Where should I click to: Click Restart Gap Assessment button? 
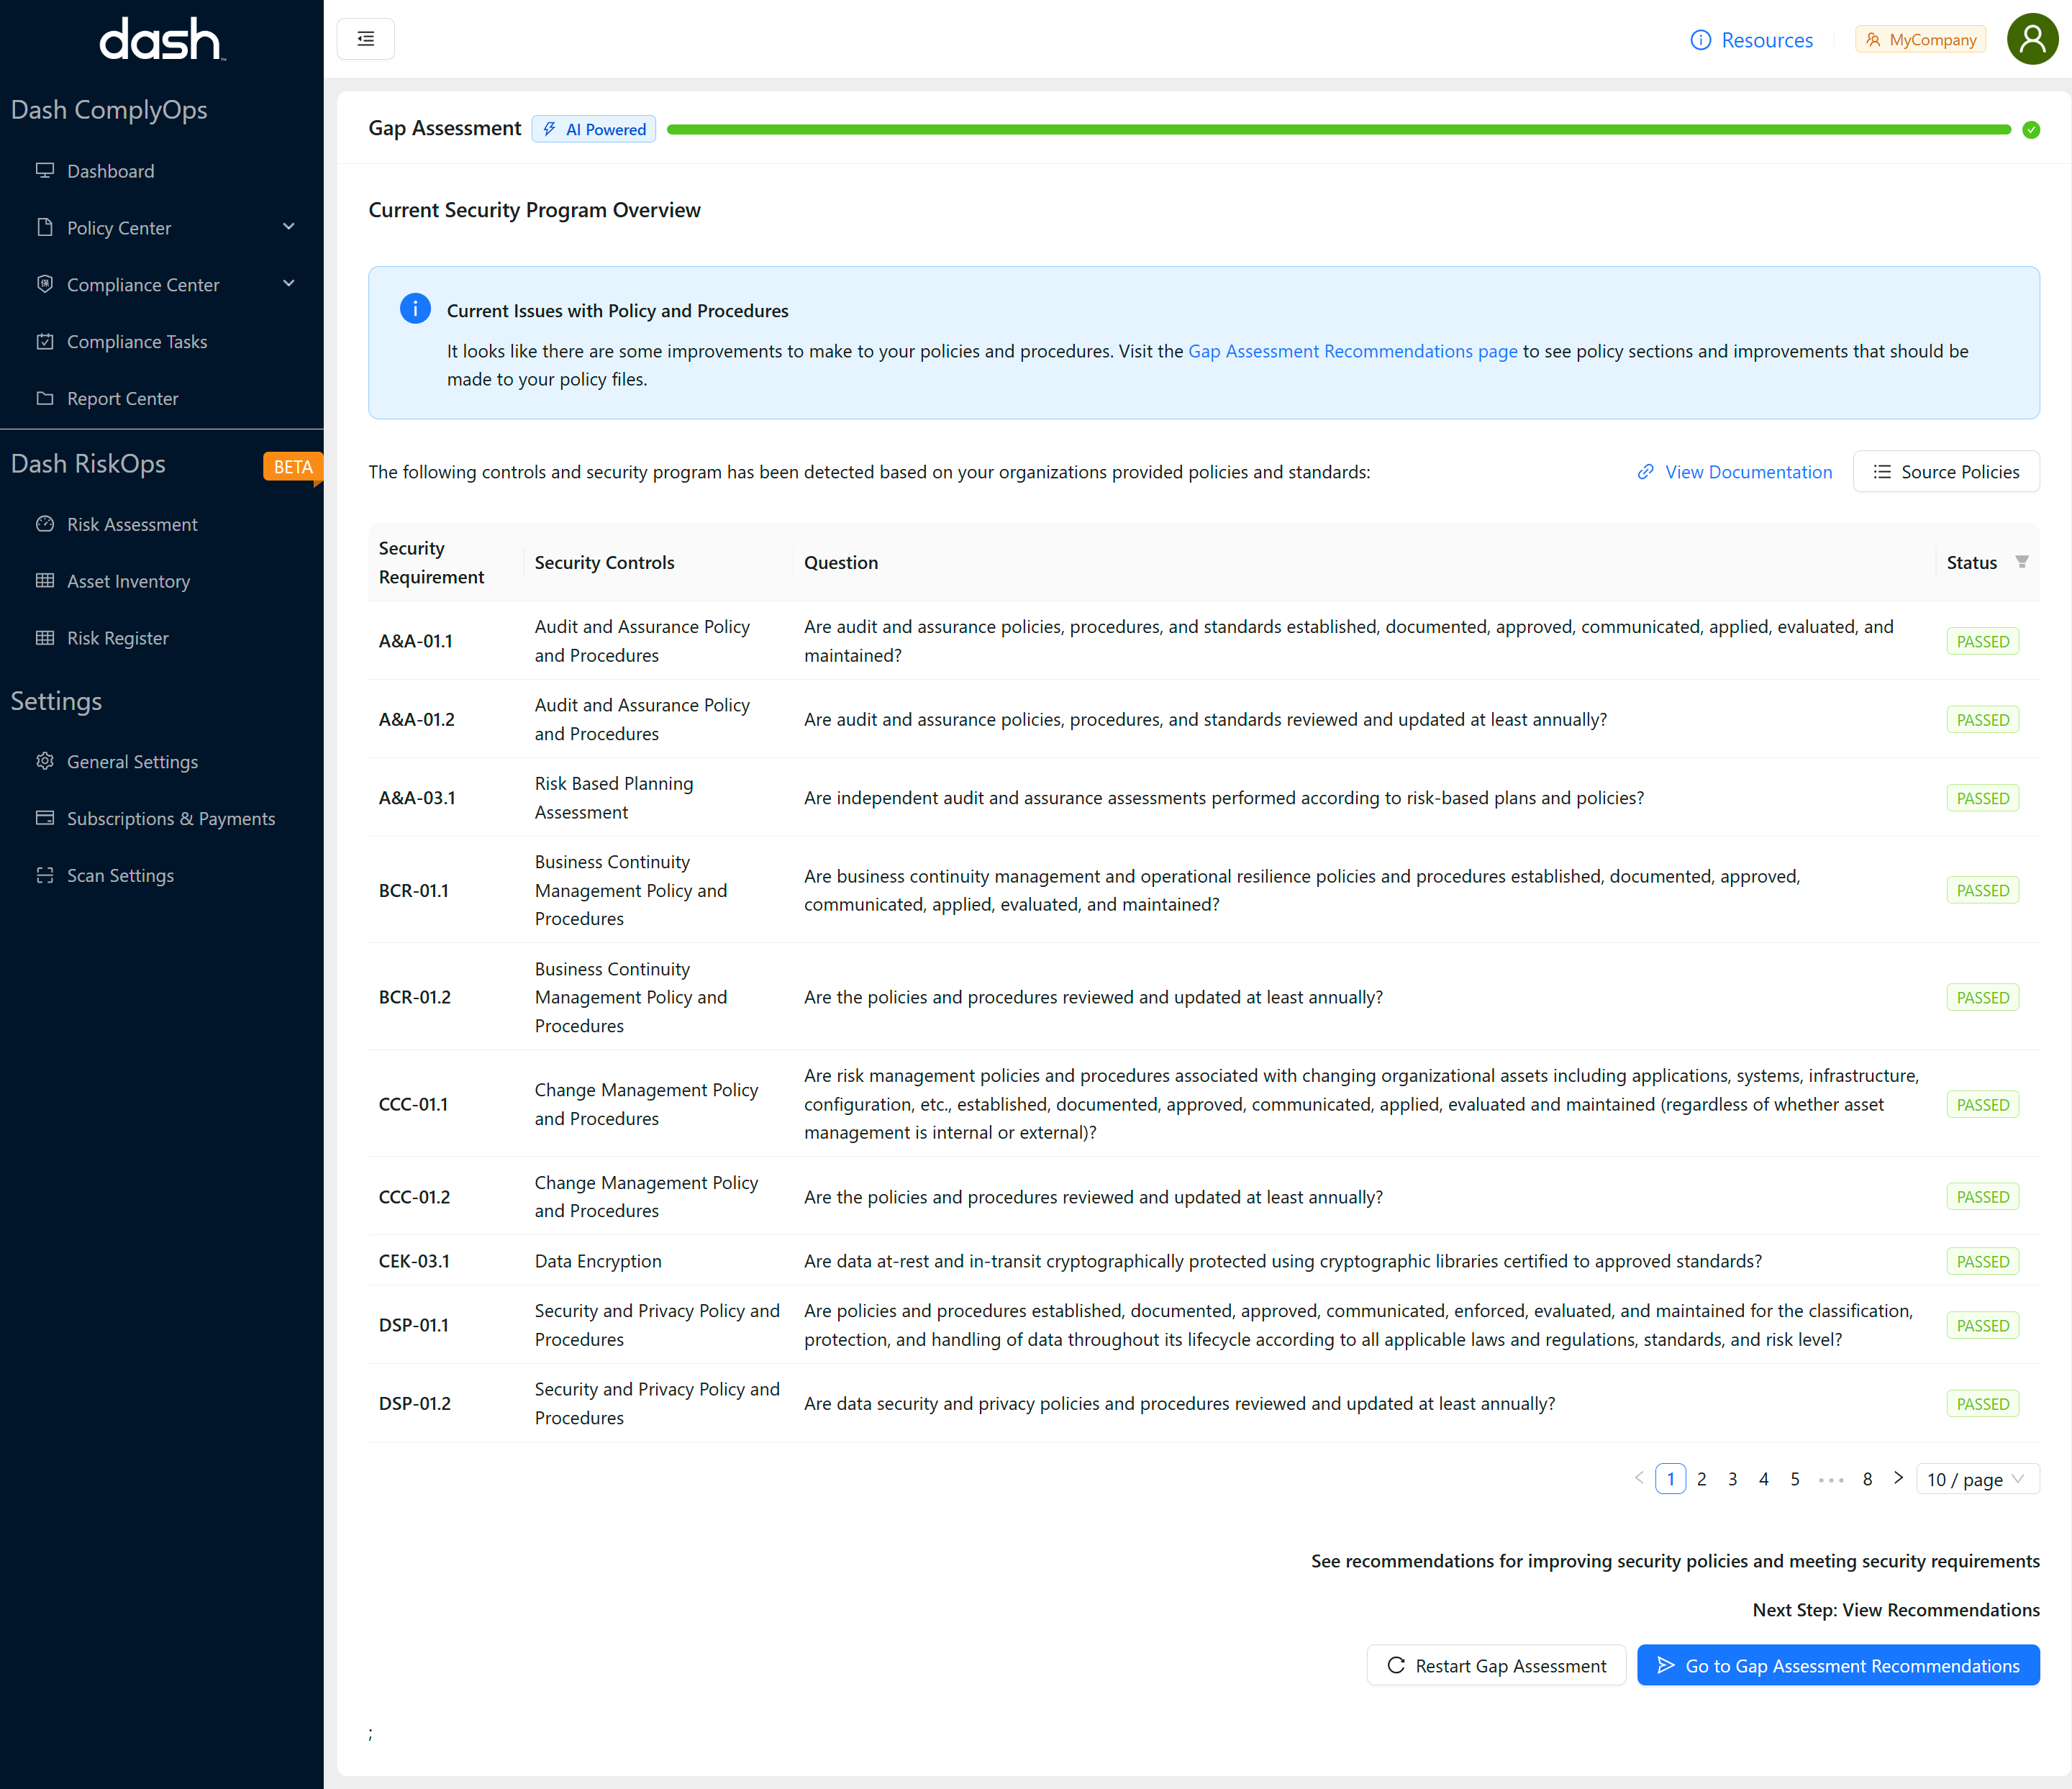coord(1496,1665)
